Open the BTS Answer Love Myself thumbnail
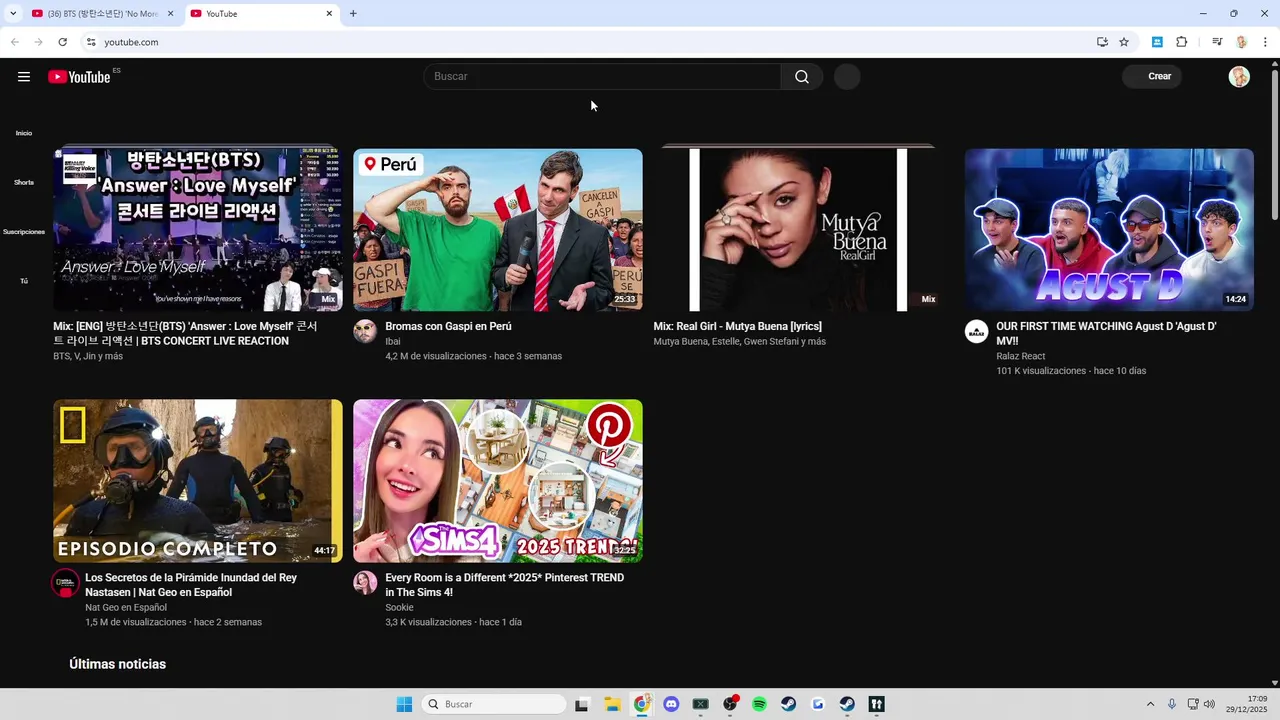Viewport: 1280px width, 720px height. tap(198, 230)
